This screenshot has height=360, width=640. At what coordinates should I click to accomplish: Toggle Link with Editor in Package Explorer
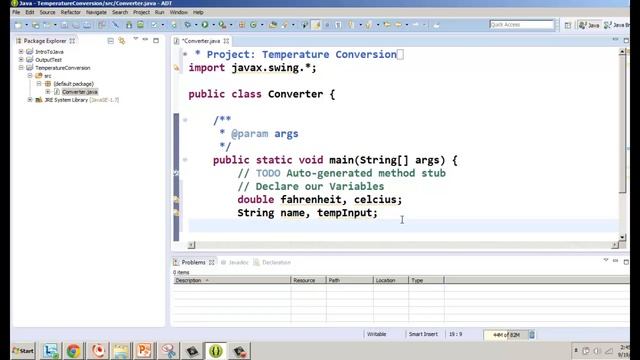point(122,41)
